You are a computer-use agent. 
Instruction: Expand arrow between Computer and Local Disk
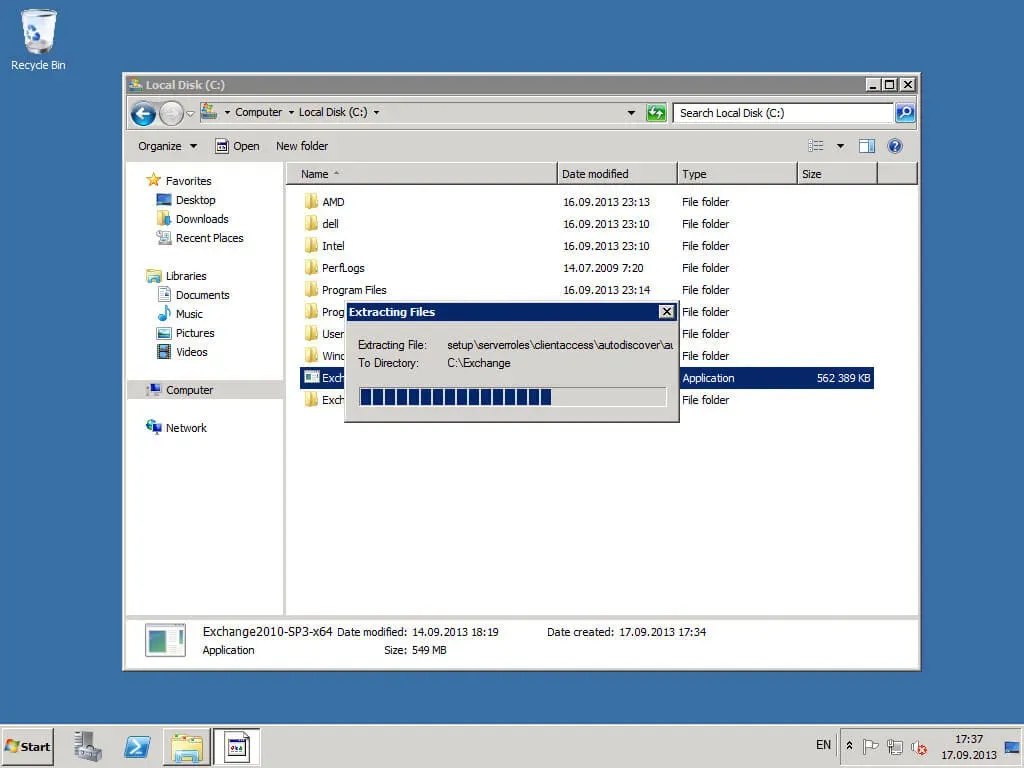pyautogui.click(x=291, y=112)
